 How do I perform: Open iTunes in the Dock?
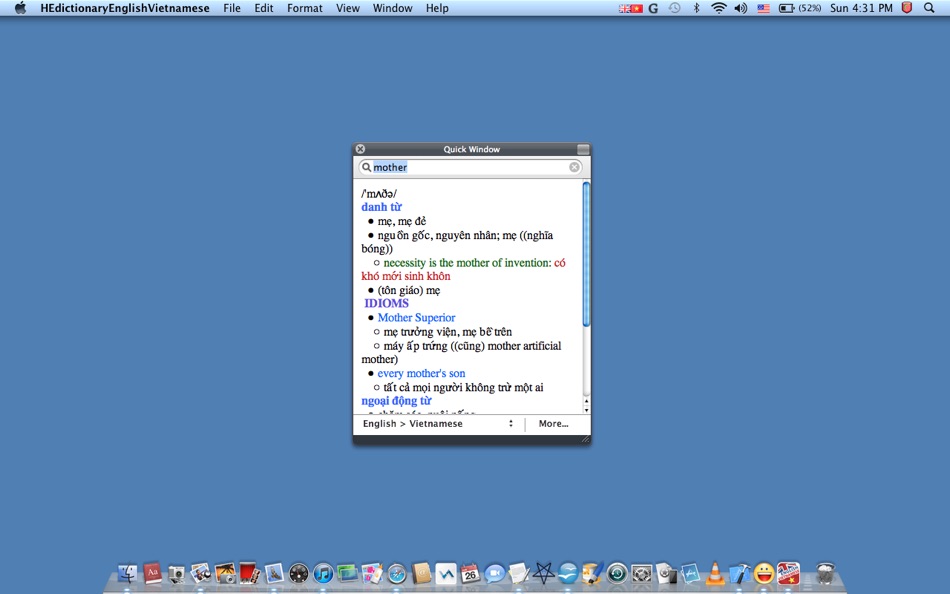click(323, 573)
